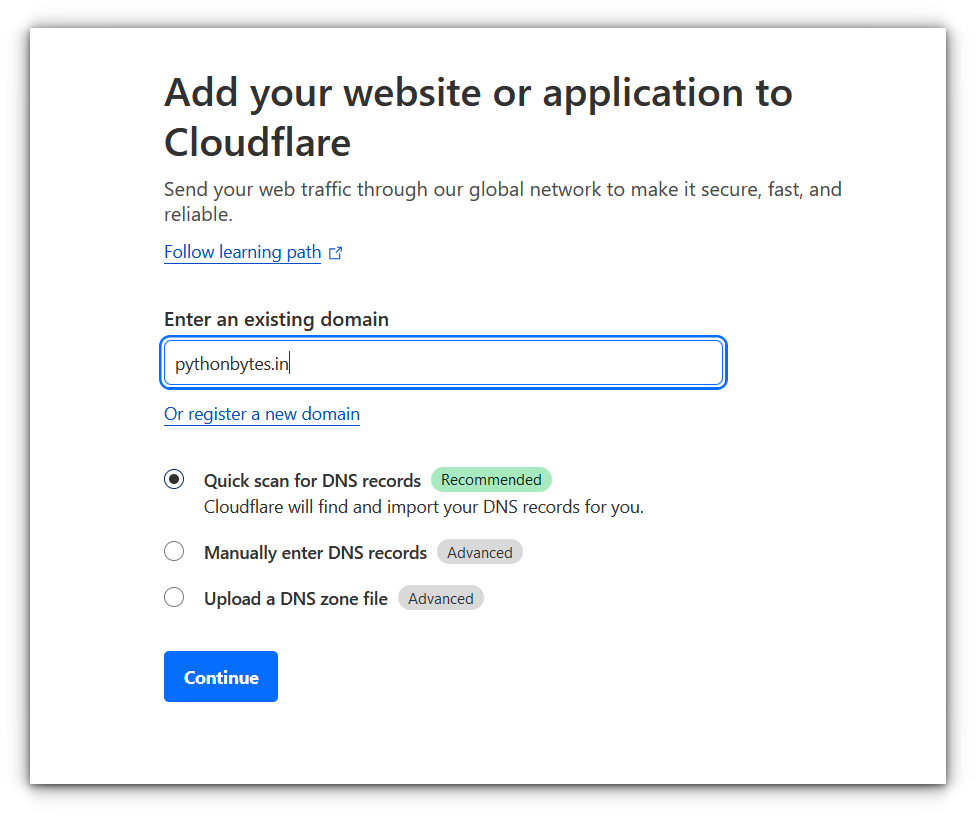Click the 'Add your website or application' heading

[x=478, y=93]
